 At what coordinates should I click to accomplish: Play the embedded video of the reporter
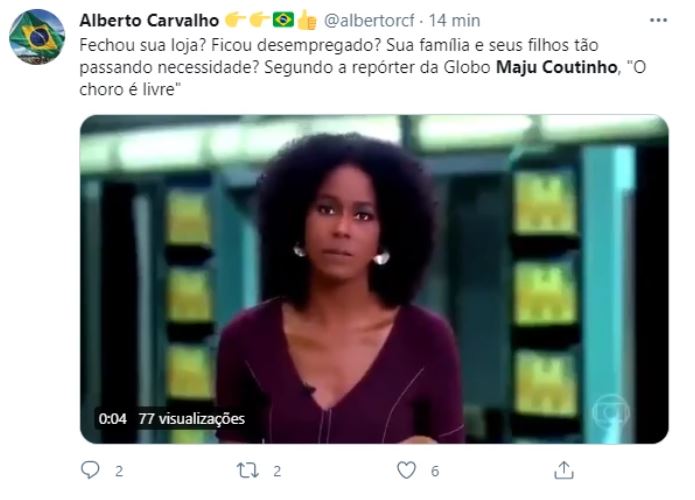pos(374,279)
